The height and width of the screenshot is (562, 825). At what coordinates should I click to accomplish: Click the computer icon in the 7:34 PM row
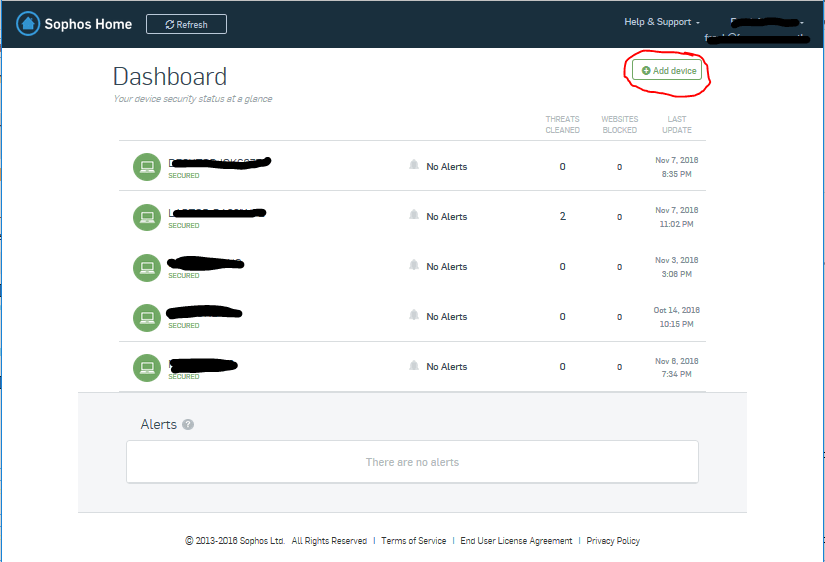coord(147,367)
